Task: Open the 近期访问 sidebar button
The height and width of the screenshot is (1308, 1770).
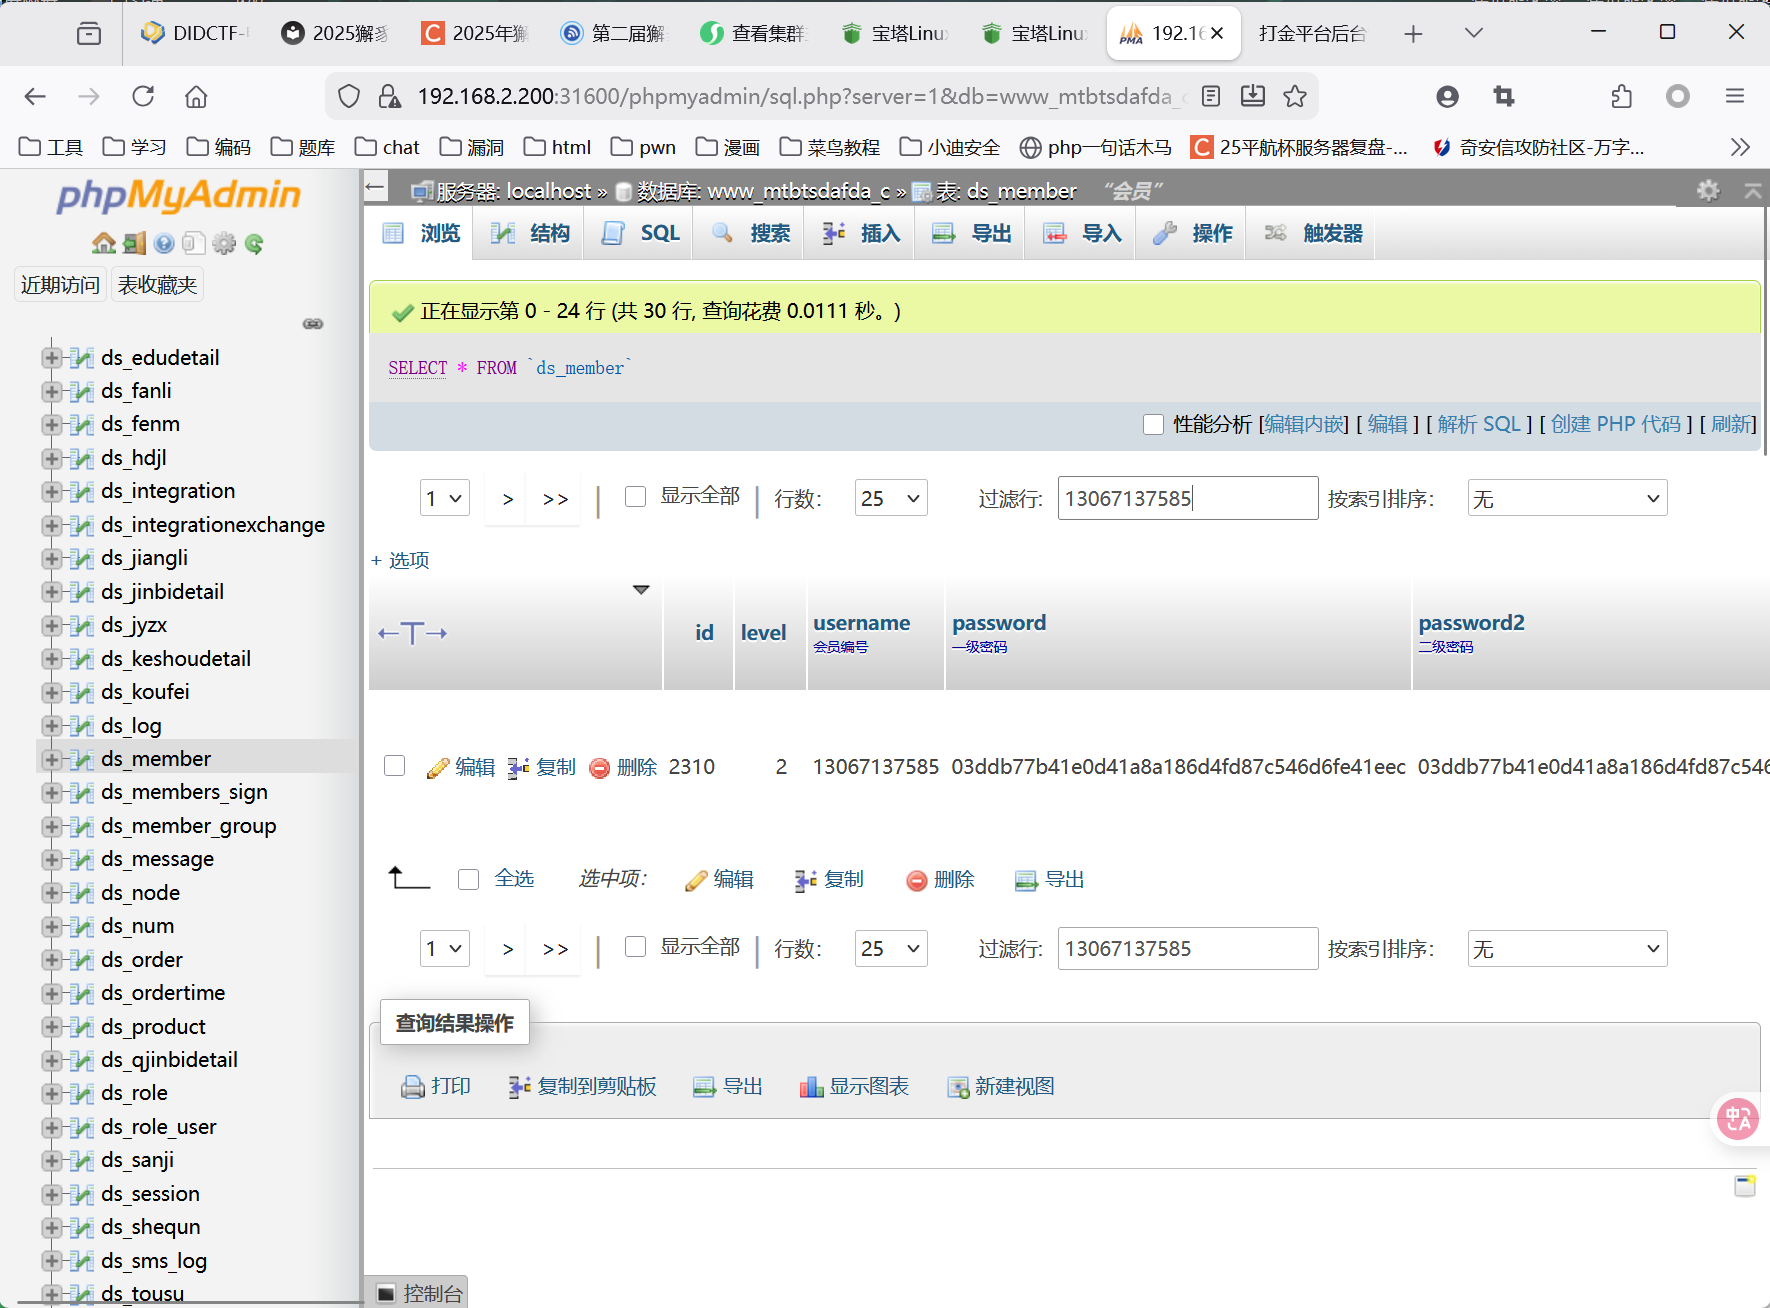Action: tap(60, 285)
